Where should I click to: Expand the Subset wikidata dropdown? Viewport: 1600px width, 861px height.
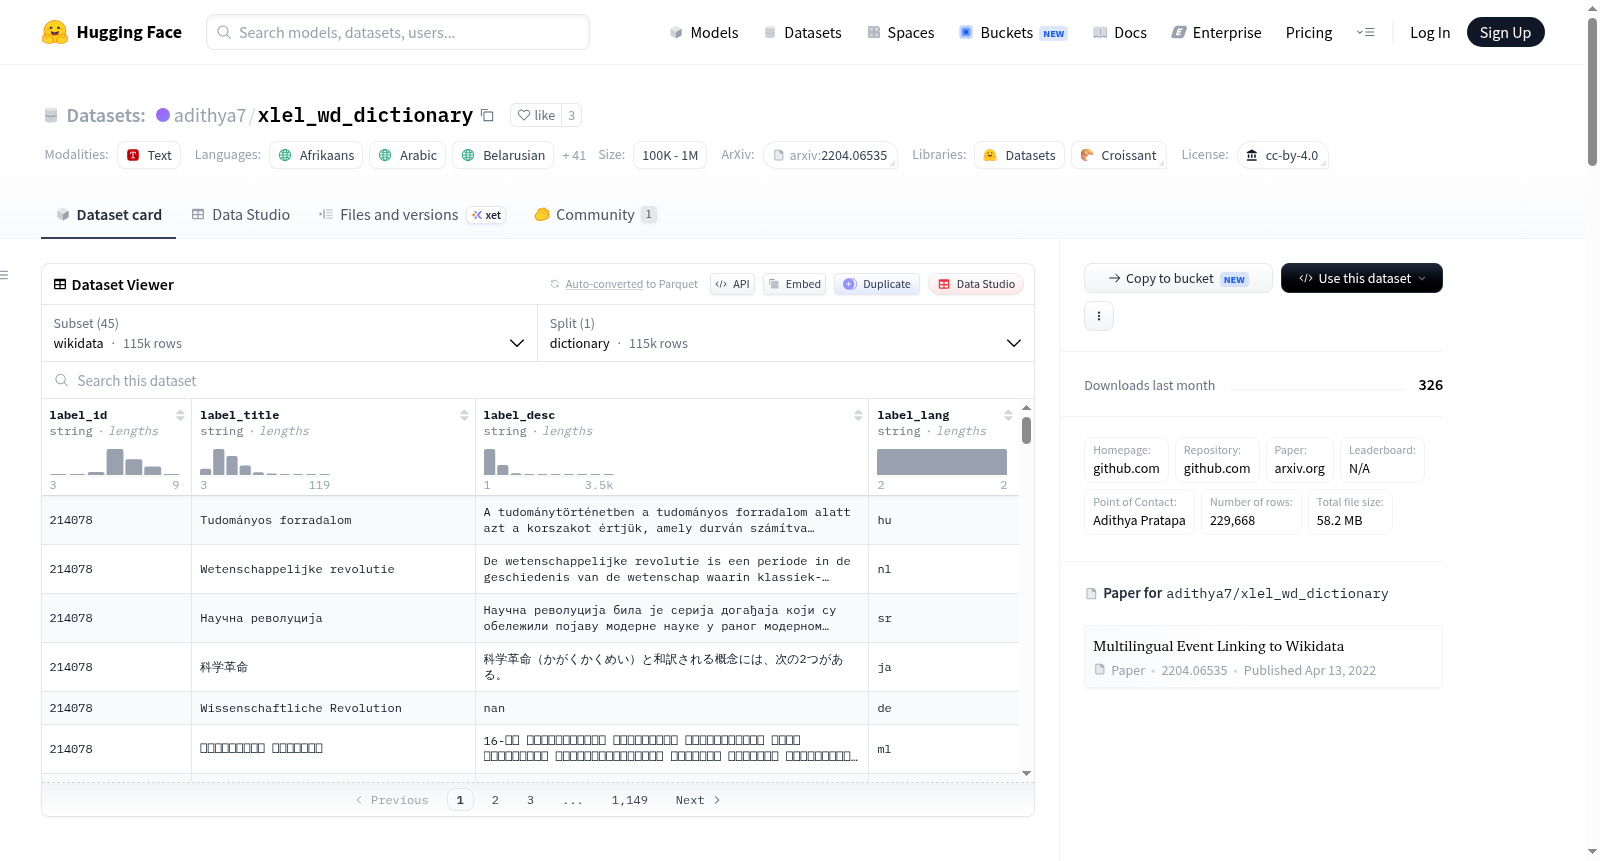coord(289,333)
